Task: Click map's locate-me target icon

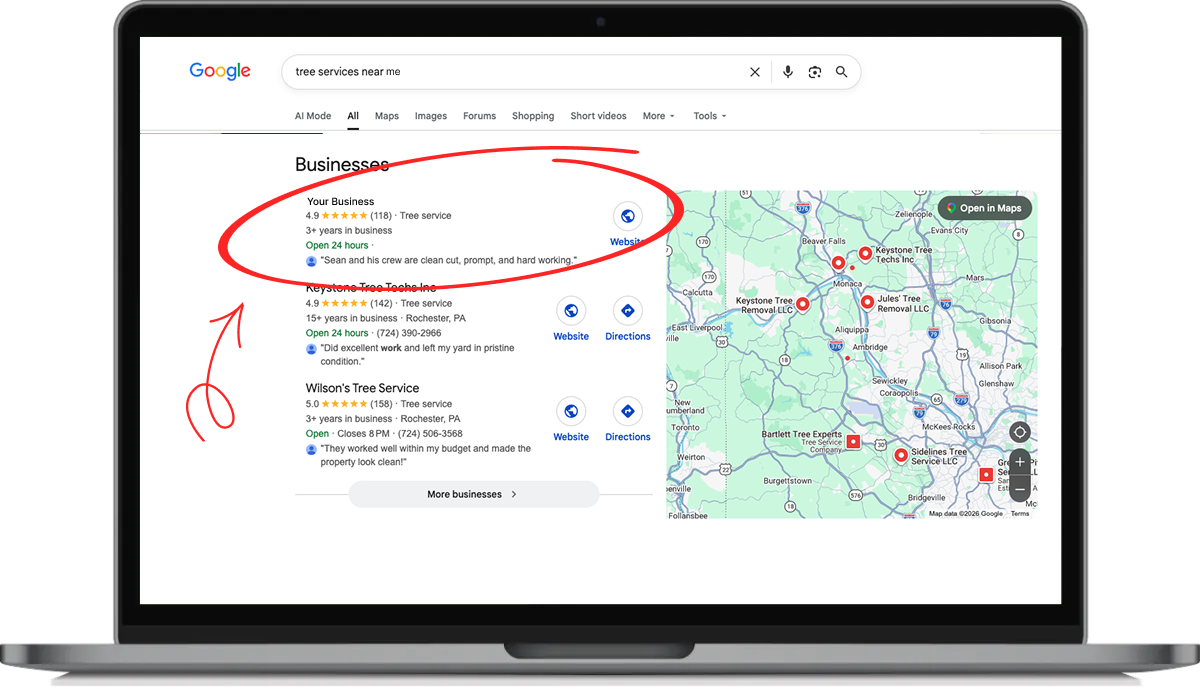Action: tap(1019, 433)
